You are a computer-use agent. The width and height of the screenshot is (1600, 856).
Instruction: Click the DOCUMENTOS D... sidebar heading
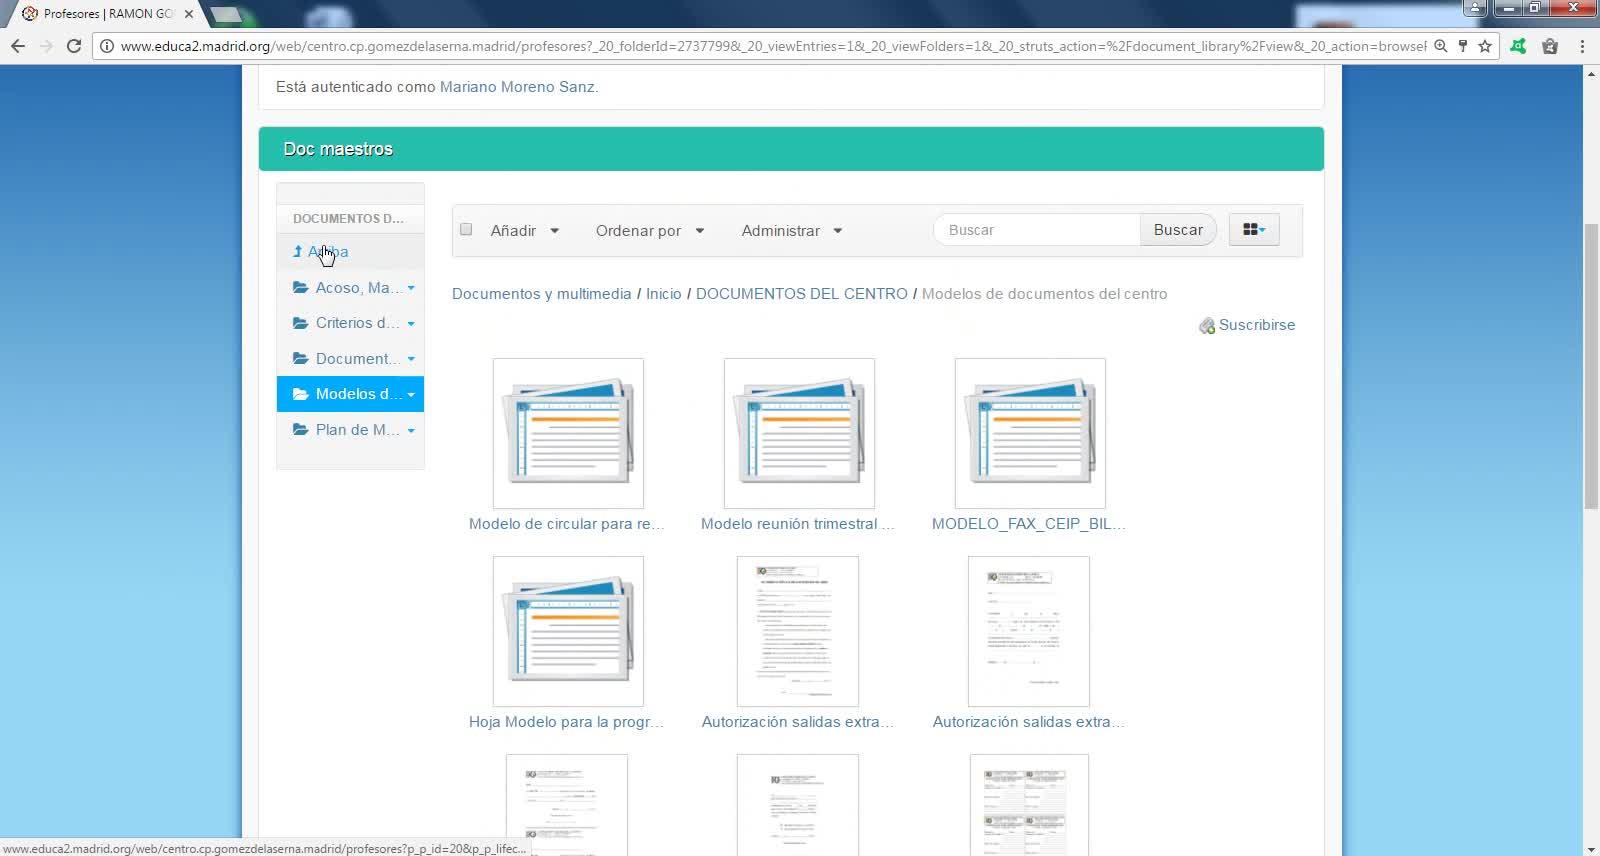[x=348, y=218]
